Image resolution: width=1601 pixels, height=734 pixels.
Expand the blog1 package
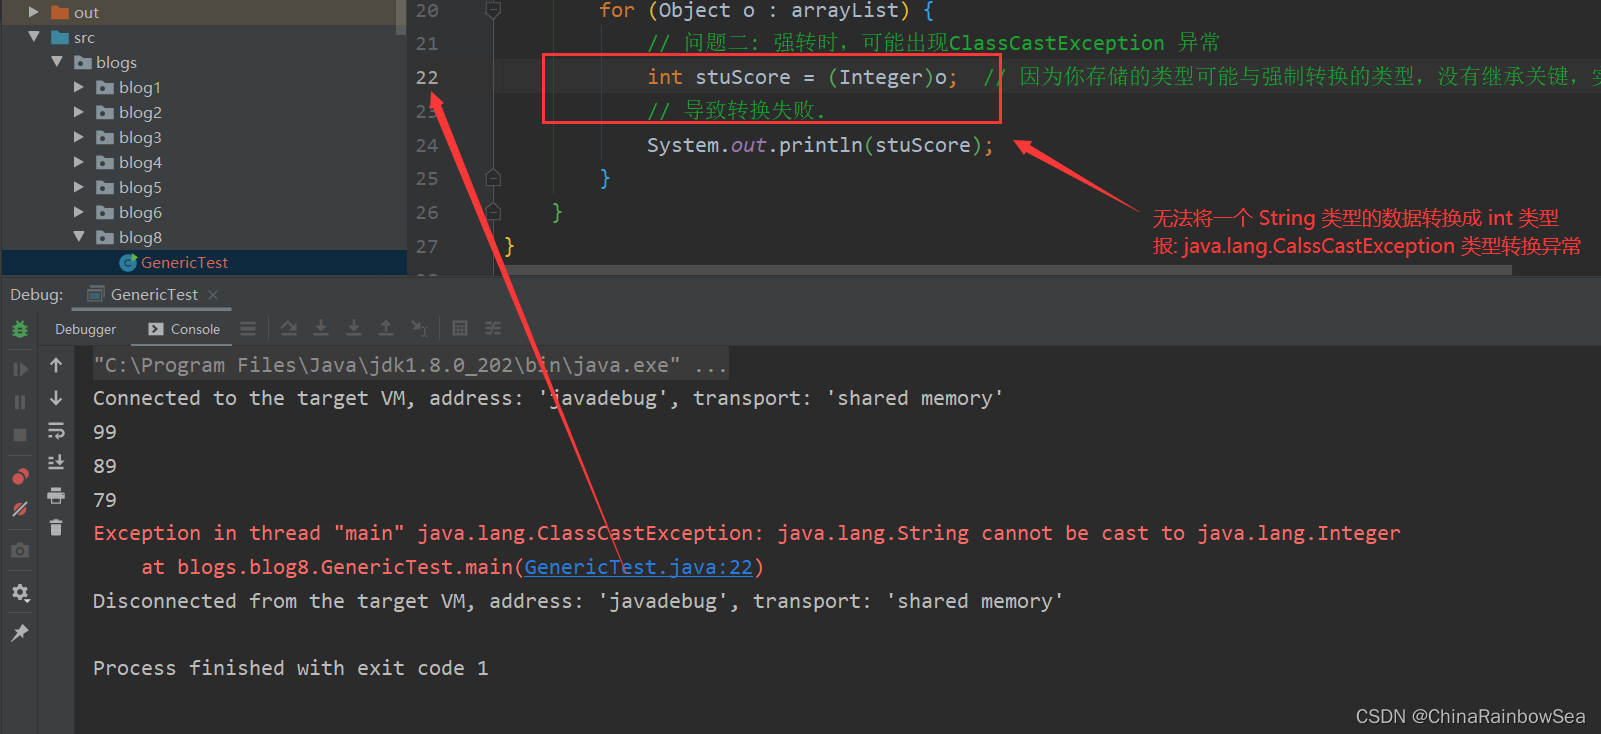[x=79, y=87]
